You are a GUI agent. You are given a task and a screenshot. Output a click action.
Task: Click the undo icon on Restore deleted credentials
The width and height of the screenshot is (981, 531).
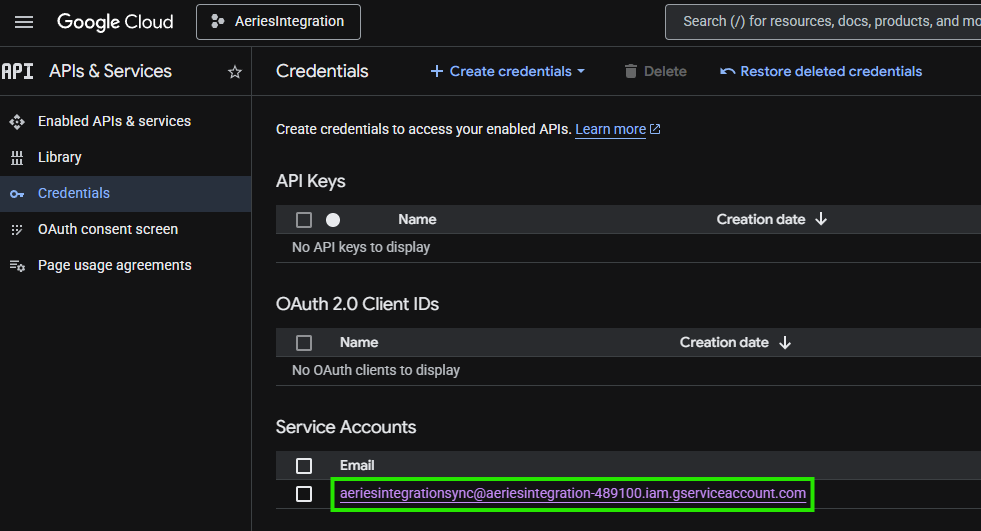pos(727,71)
